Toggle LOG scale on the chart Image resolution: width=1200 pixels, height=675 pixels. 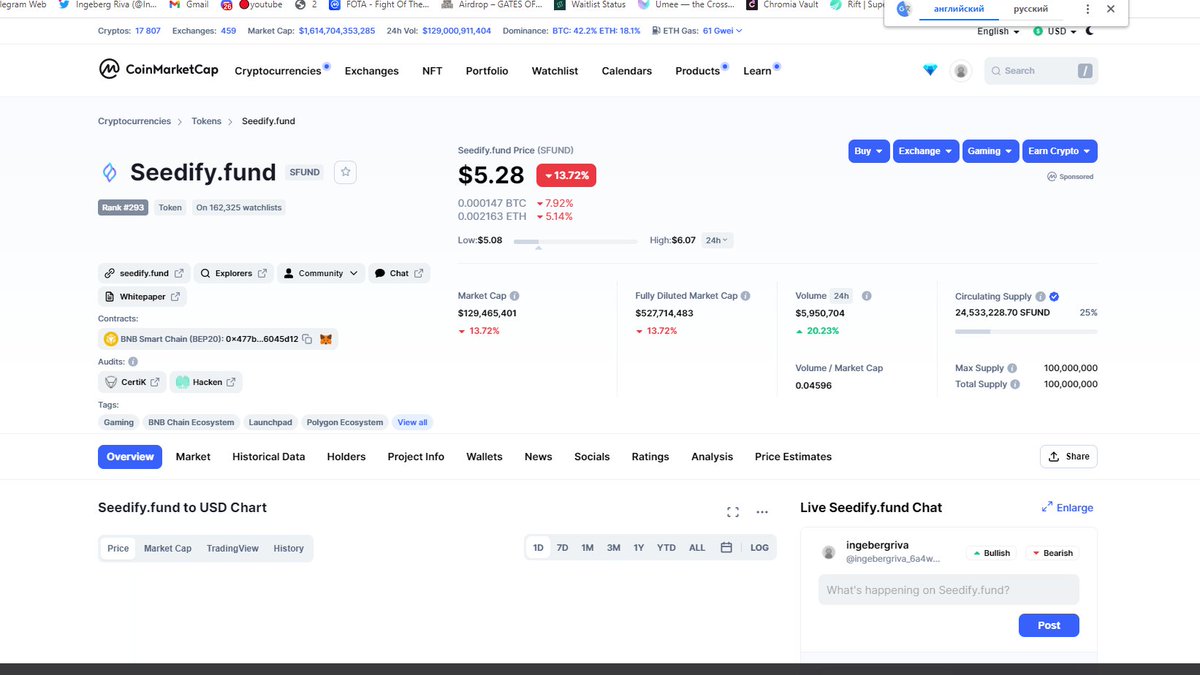point(760,548)
